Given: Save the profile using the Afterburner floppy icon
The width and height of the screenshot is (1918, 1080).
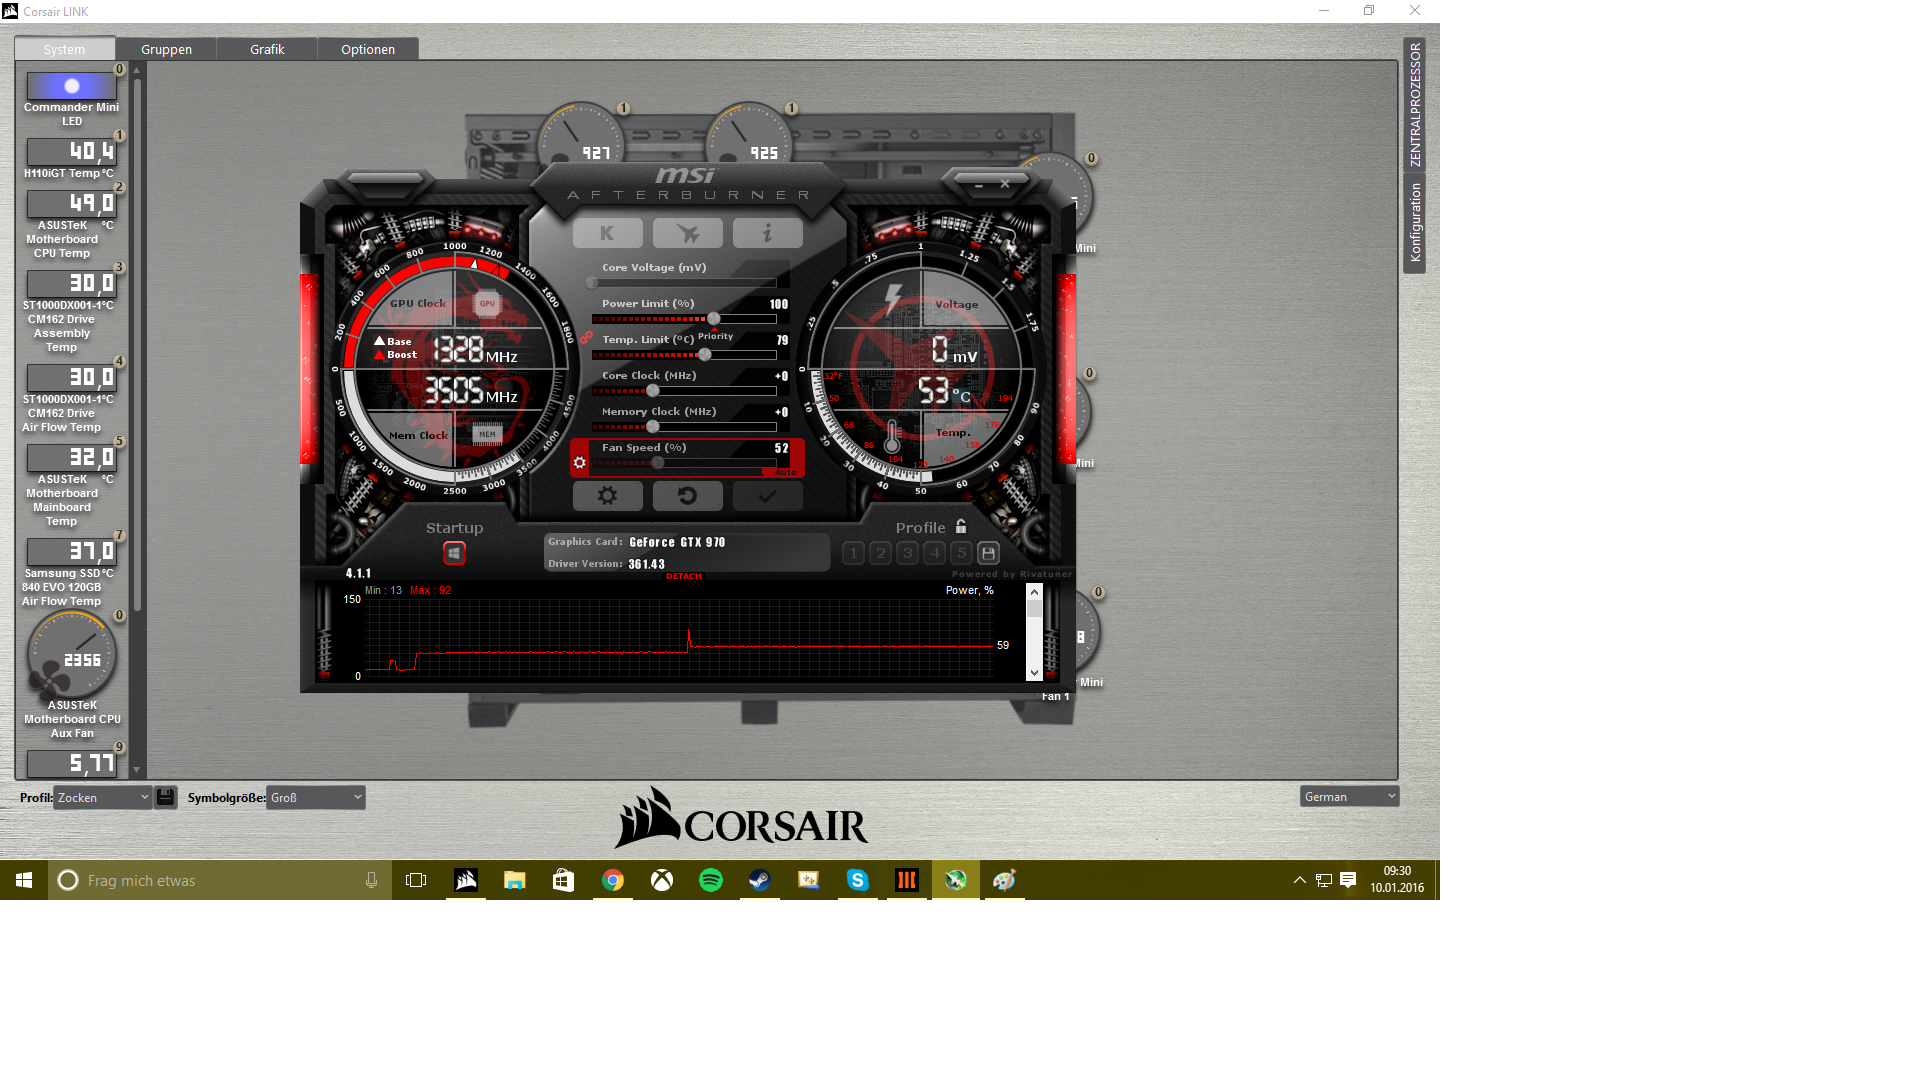Looking at the screenshot, I should [988, 553].
